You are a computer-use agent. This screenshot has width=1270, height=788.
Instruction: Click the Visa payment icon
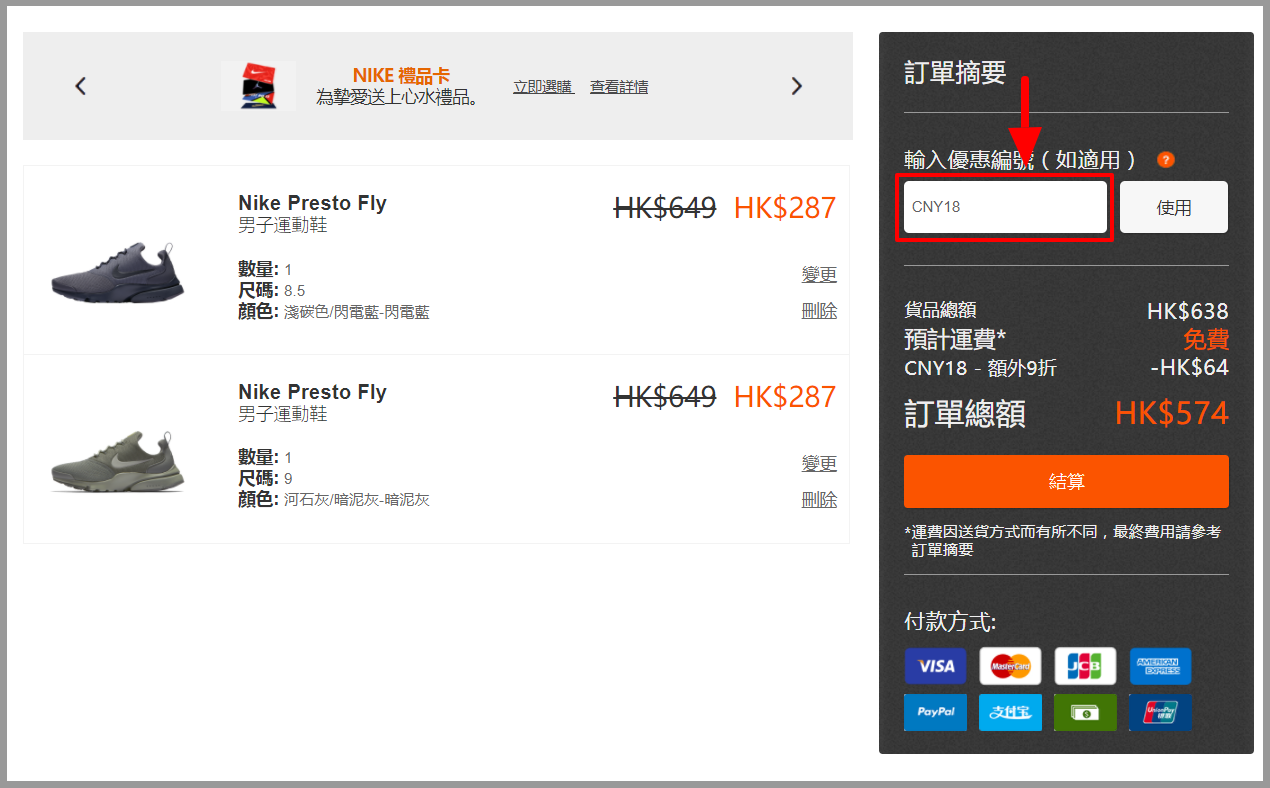[936, 666]
